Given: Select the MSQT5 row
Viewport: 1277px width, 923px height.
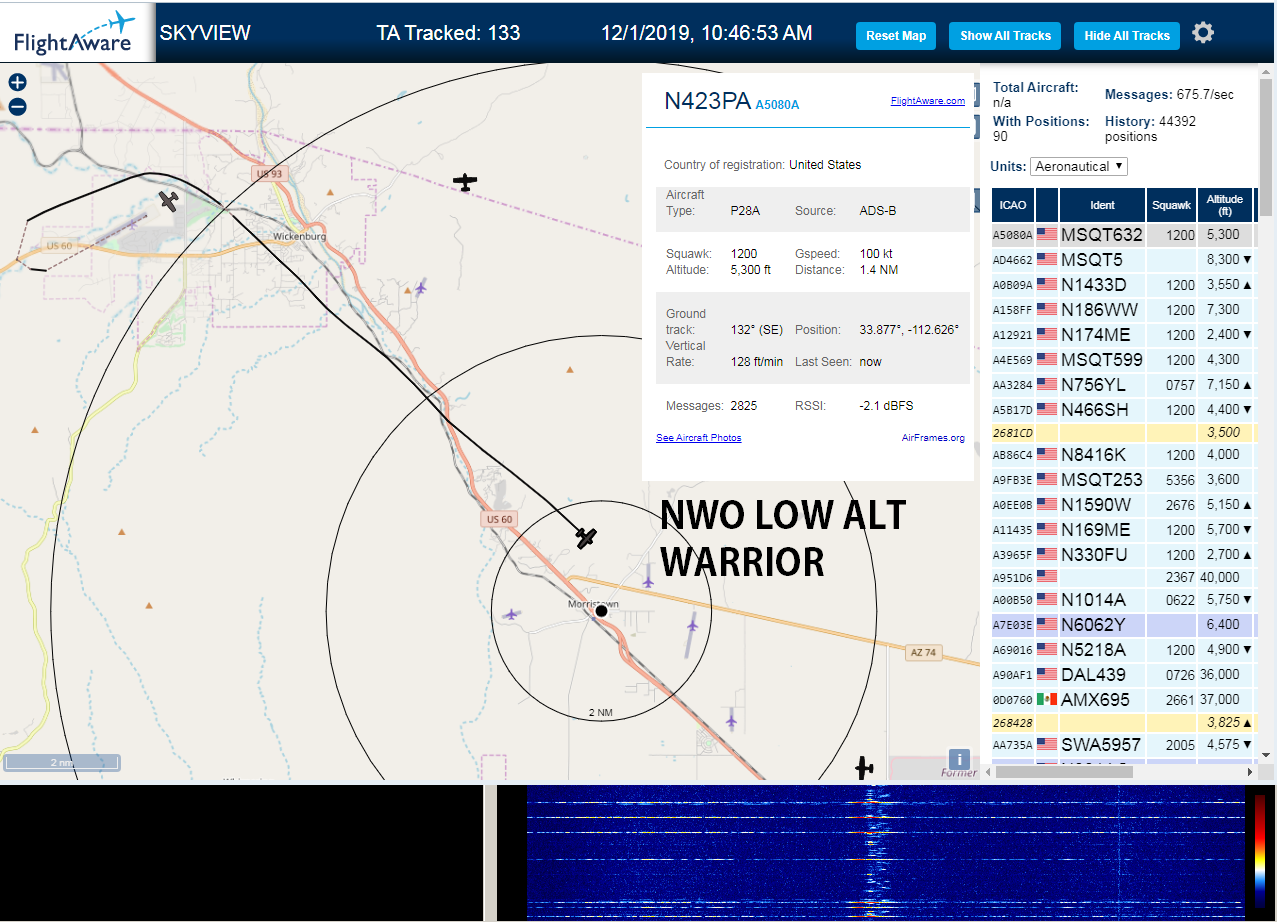Looking at the screenshot, I should pyautogui.click(x=1124, y=259).
